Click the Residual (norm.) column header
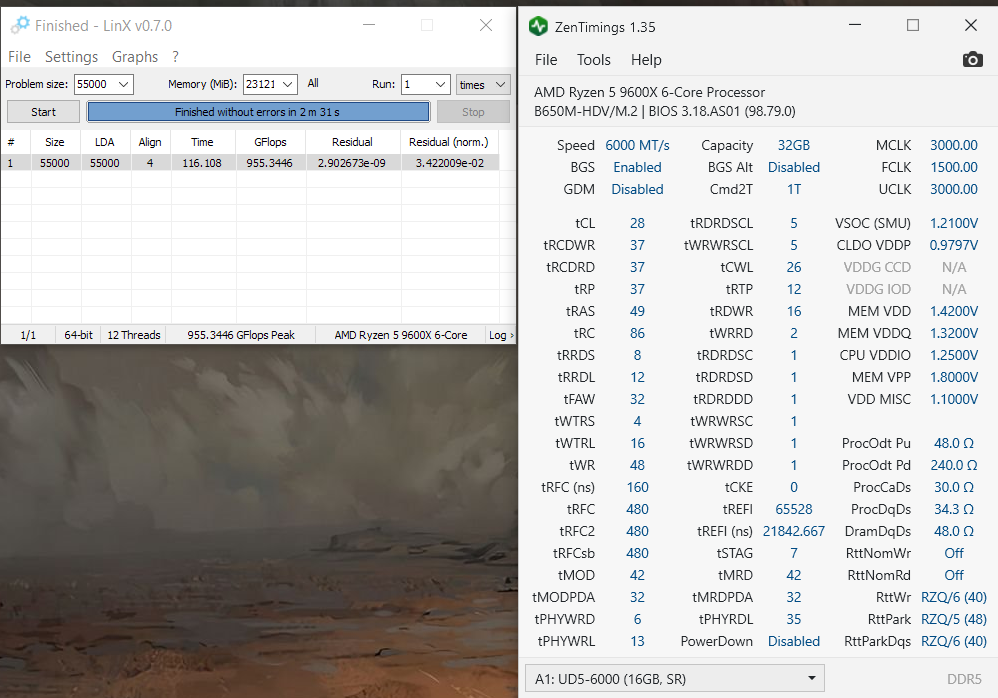 449,142
